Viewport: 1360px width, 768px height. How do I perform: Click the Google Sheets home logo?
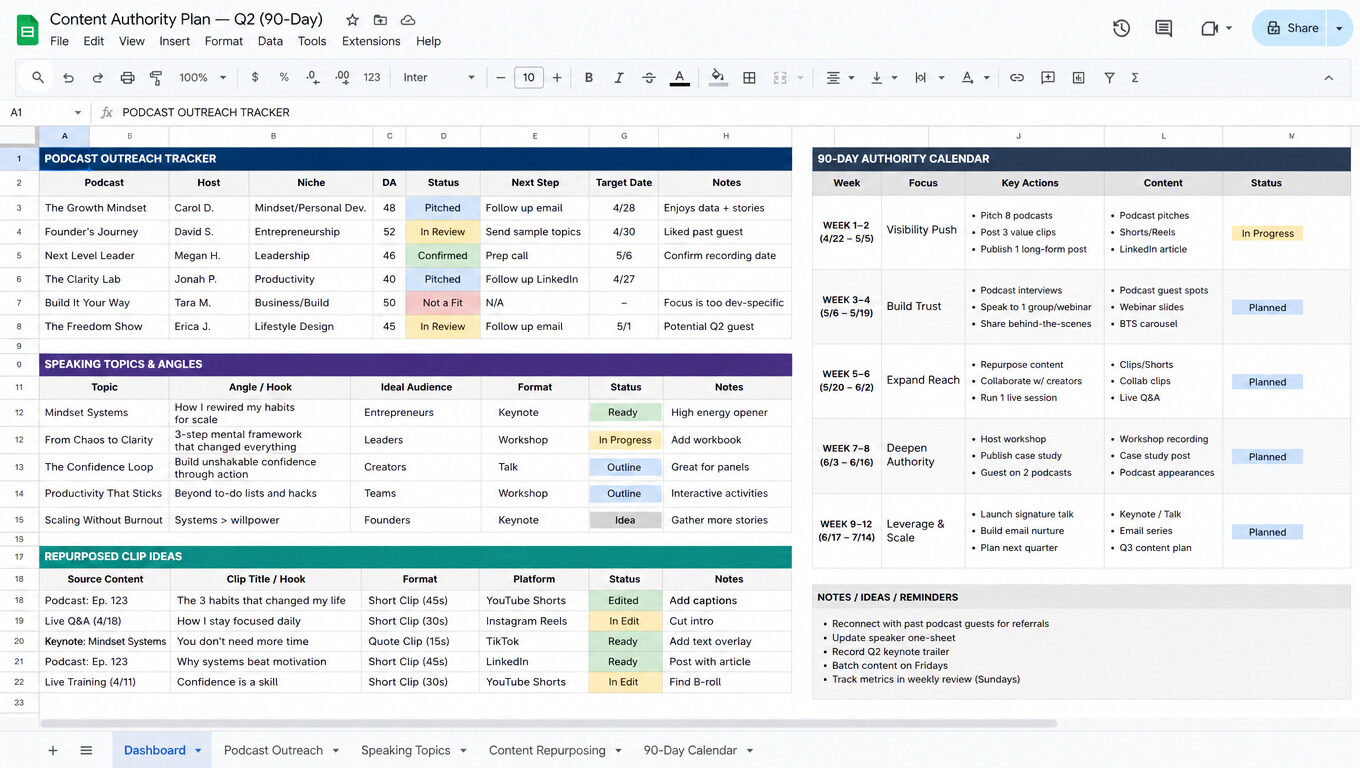(x=27, y=30)
